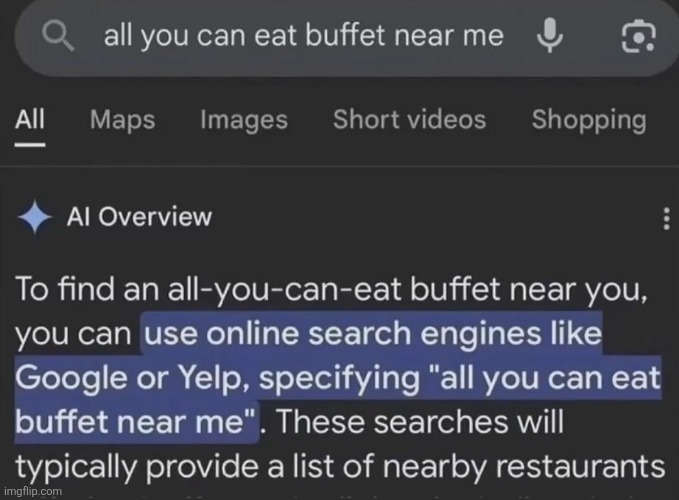Click the AI Overview heading label
The width and height of the screenshot is (679, 500).
tap(139, 217)
